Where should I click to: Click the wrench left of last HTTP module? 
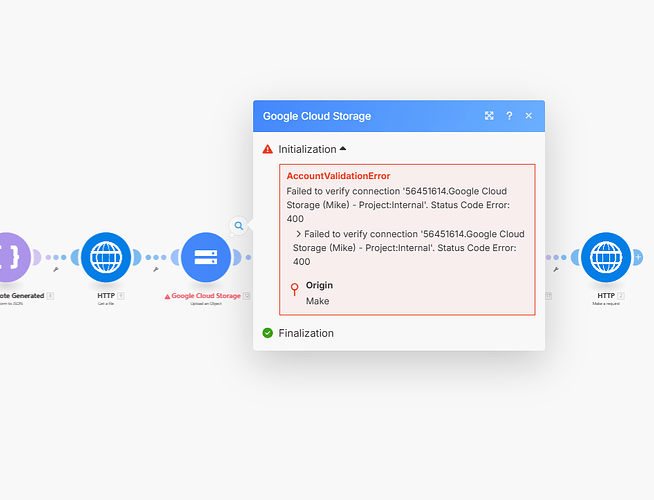(556, 269)
